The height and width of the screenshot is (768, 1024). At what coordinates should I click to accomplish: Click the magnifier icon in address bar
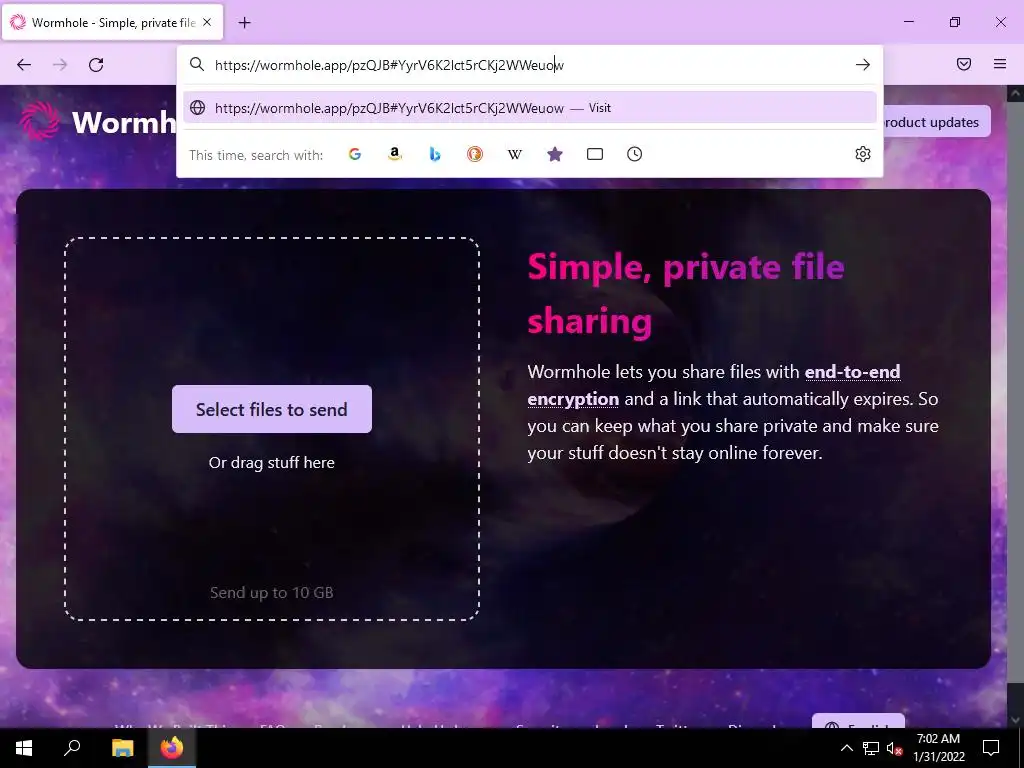pyautogui.click(x=197, y=64)
